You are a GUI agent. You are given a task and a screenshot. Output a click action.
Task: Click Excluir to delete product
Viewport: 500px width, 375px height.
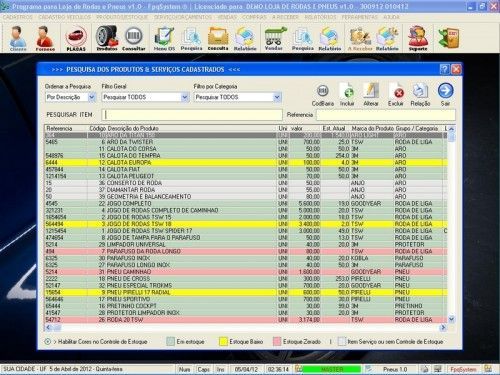(396, 95)
